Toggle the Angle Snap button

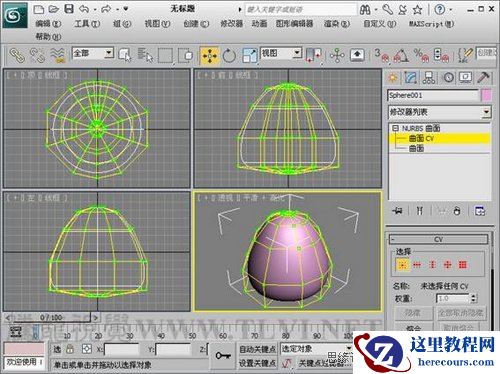coord(401,56)
